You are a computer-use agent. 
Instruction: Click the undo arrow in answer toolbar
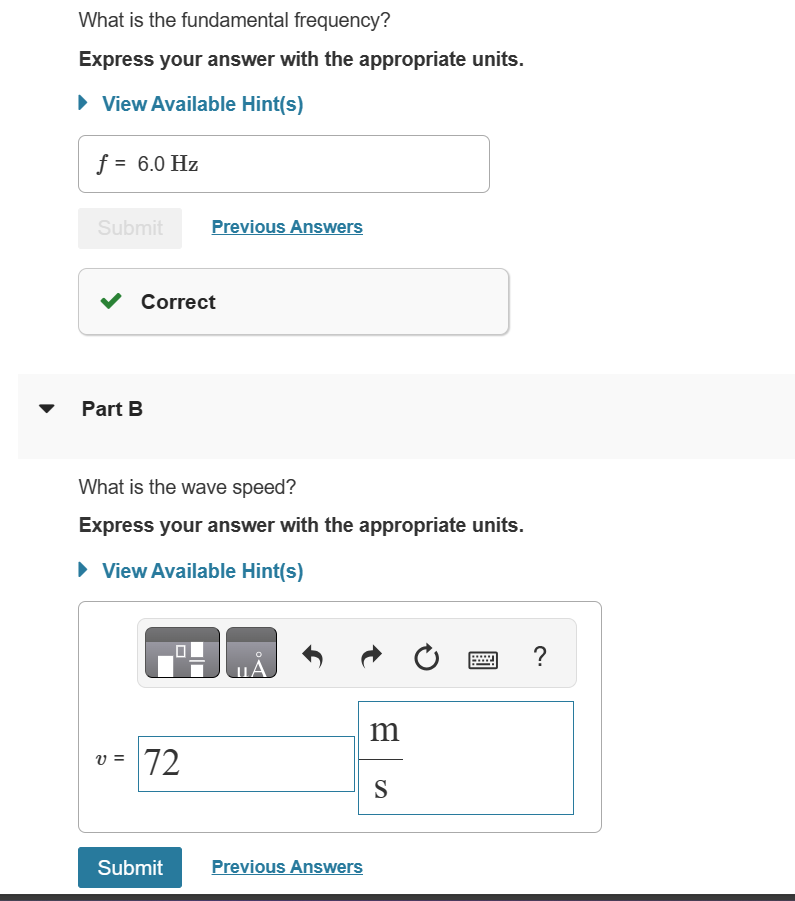coord(313,657)
